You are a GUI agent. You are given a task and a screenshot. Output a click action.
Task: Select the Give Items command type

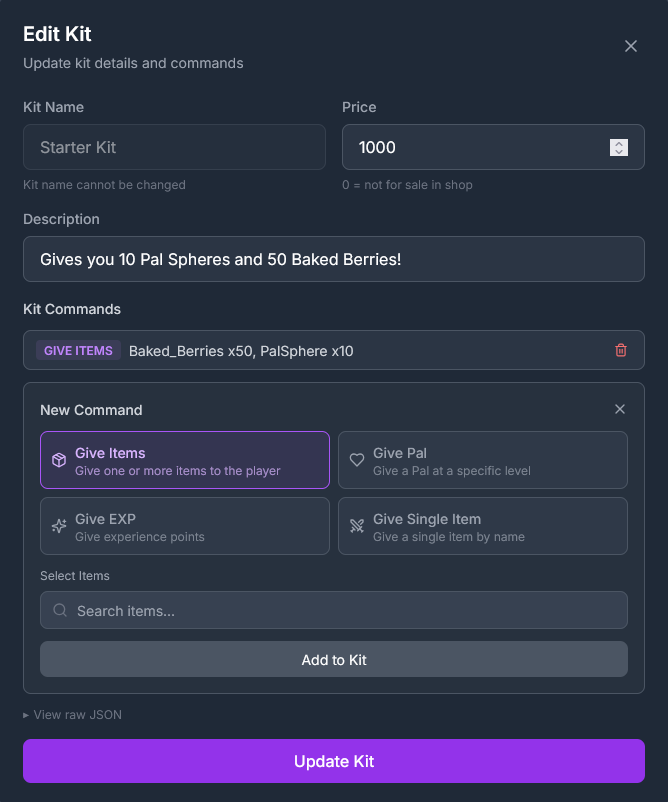[185, 460]
